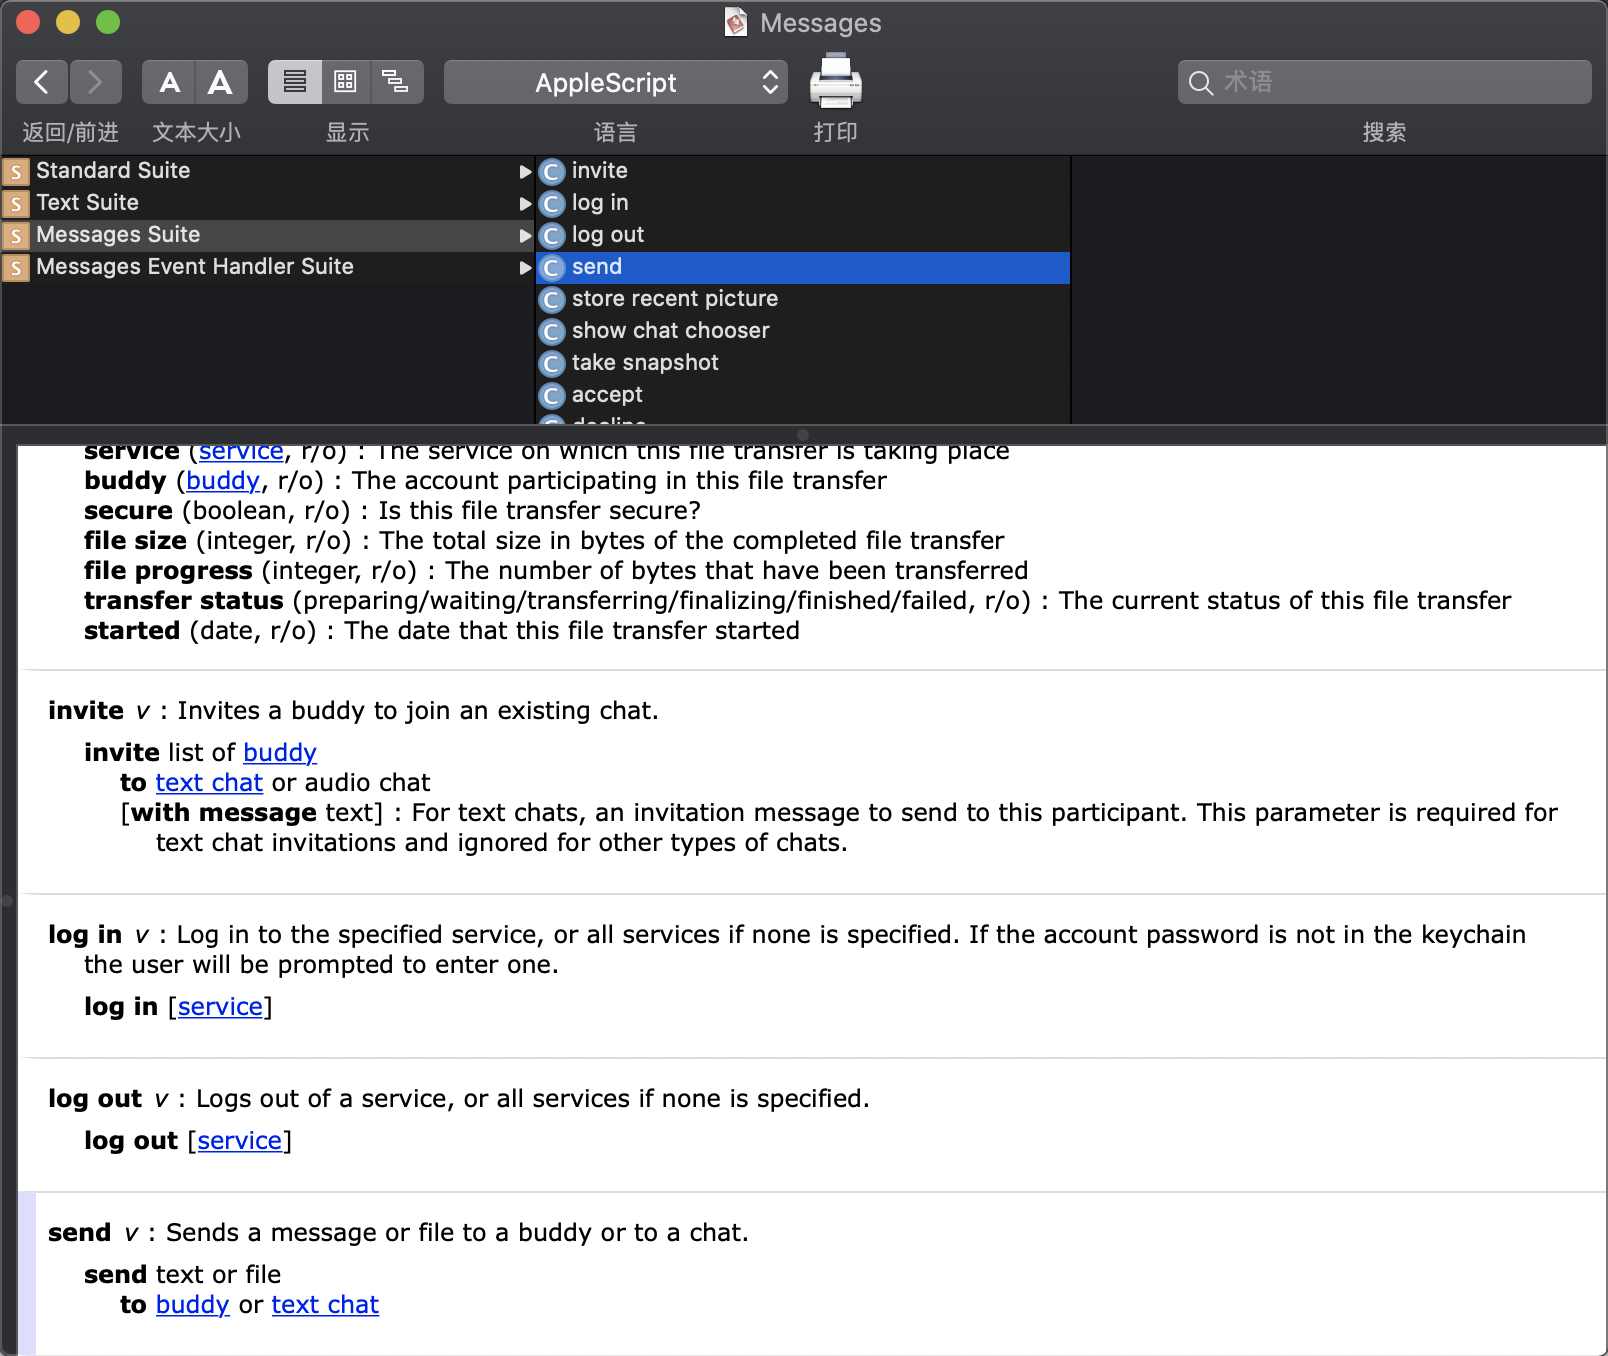Expand Messages Event Handler Suite arrow
Screen dimensions: 1608x1356
pyautogui.click(x=525, y=268)
